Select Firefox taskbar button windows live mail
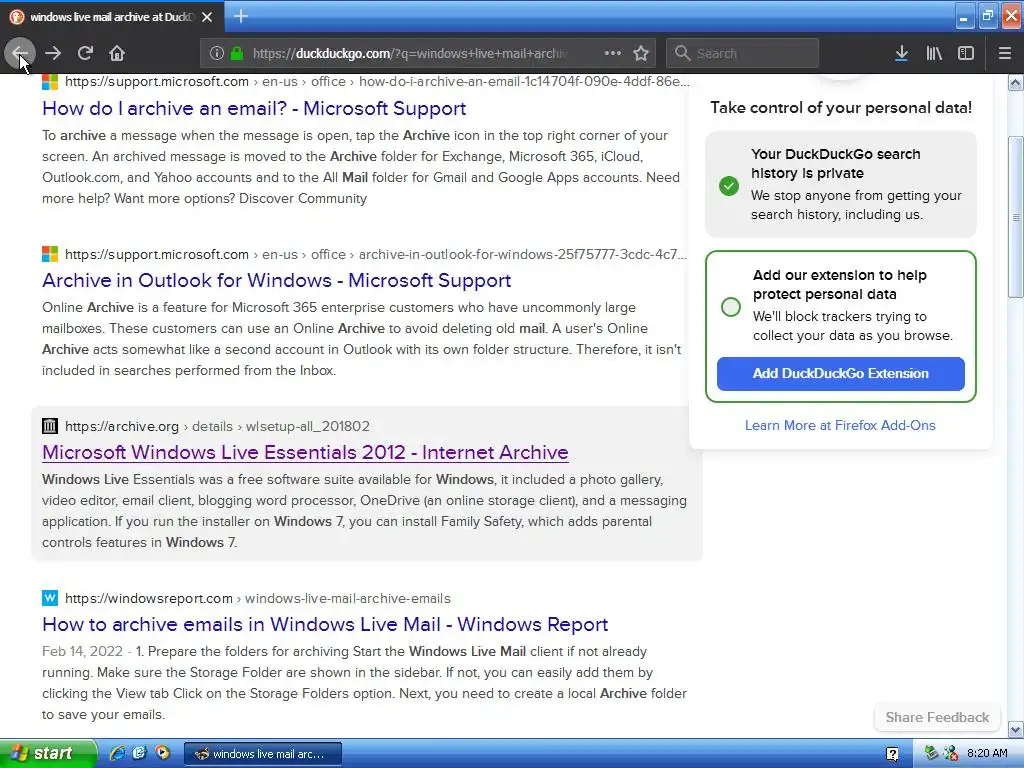The height and width of the screenshot is (768, 1024). tap(263, 754)
